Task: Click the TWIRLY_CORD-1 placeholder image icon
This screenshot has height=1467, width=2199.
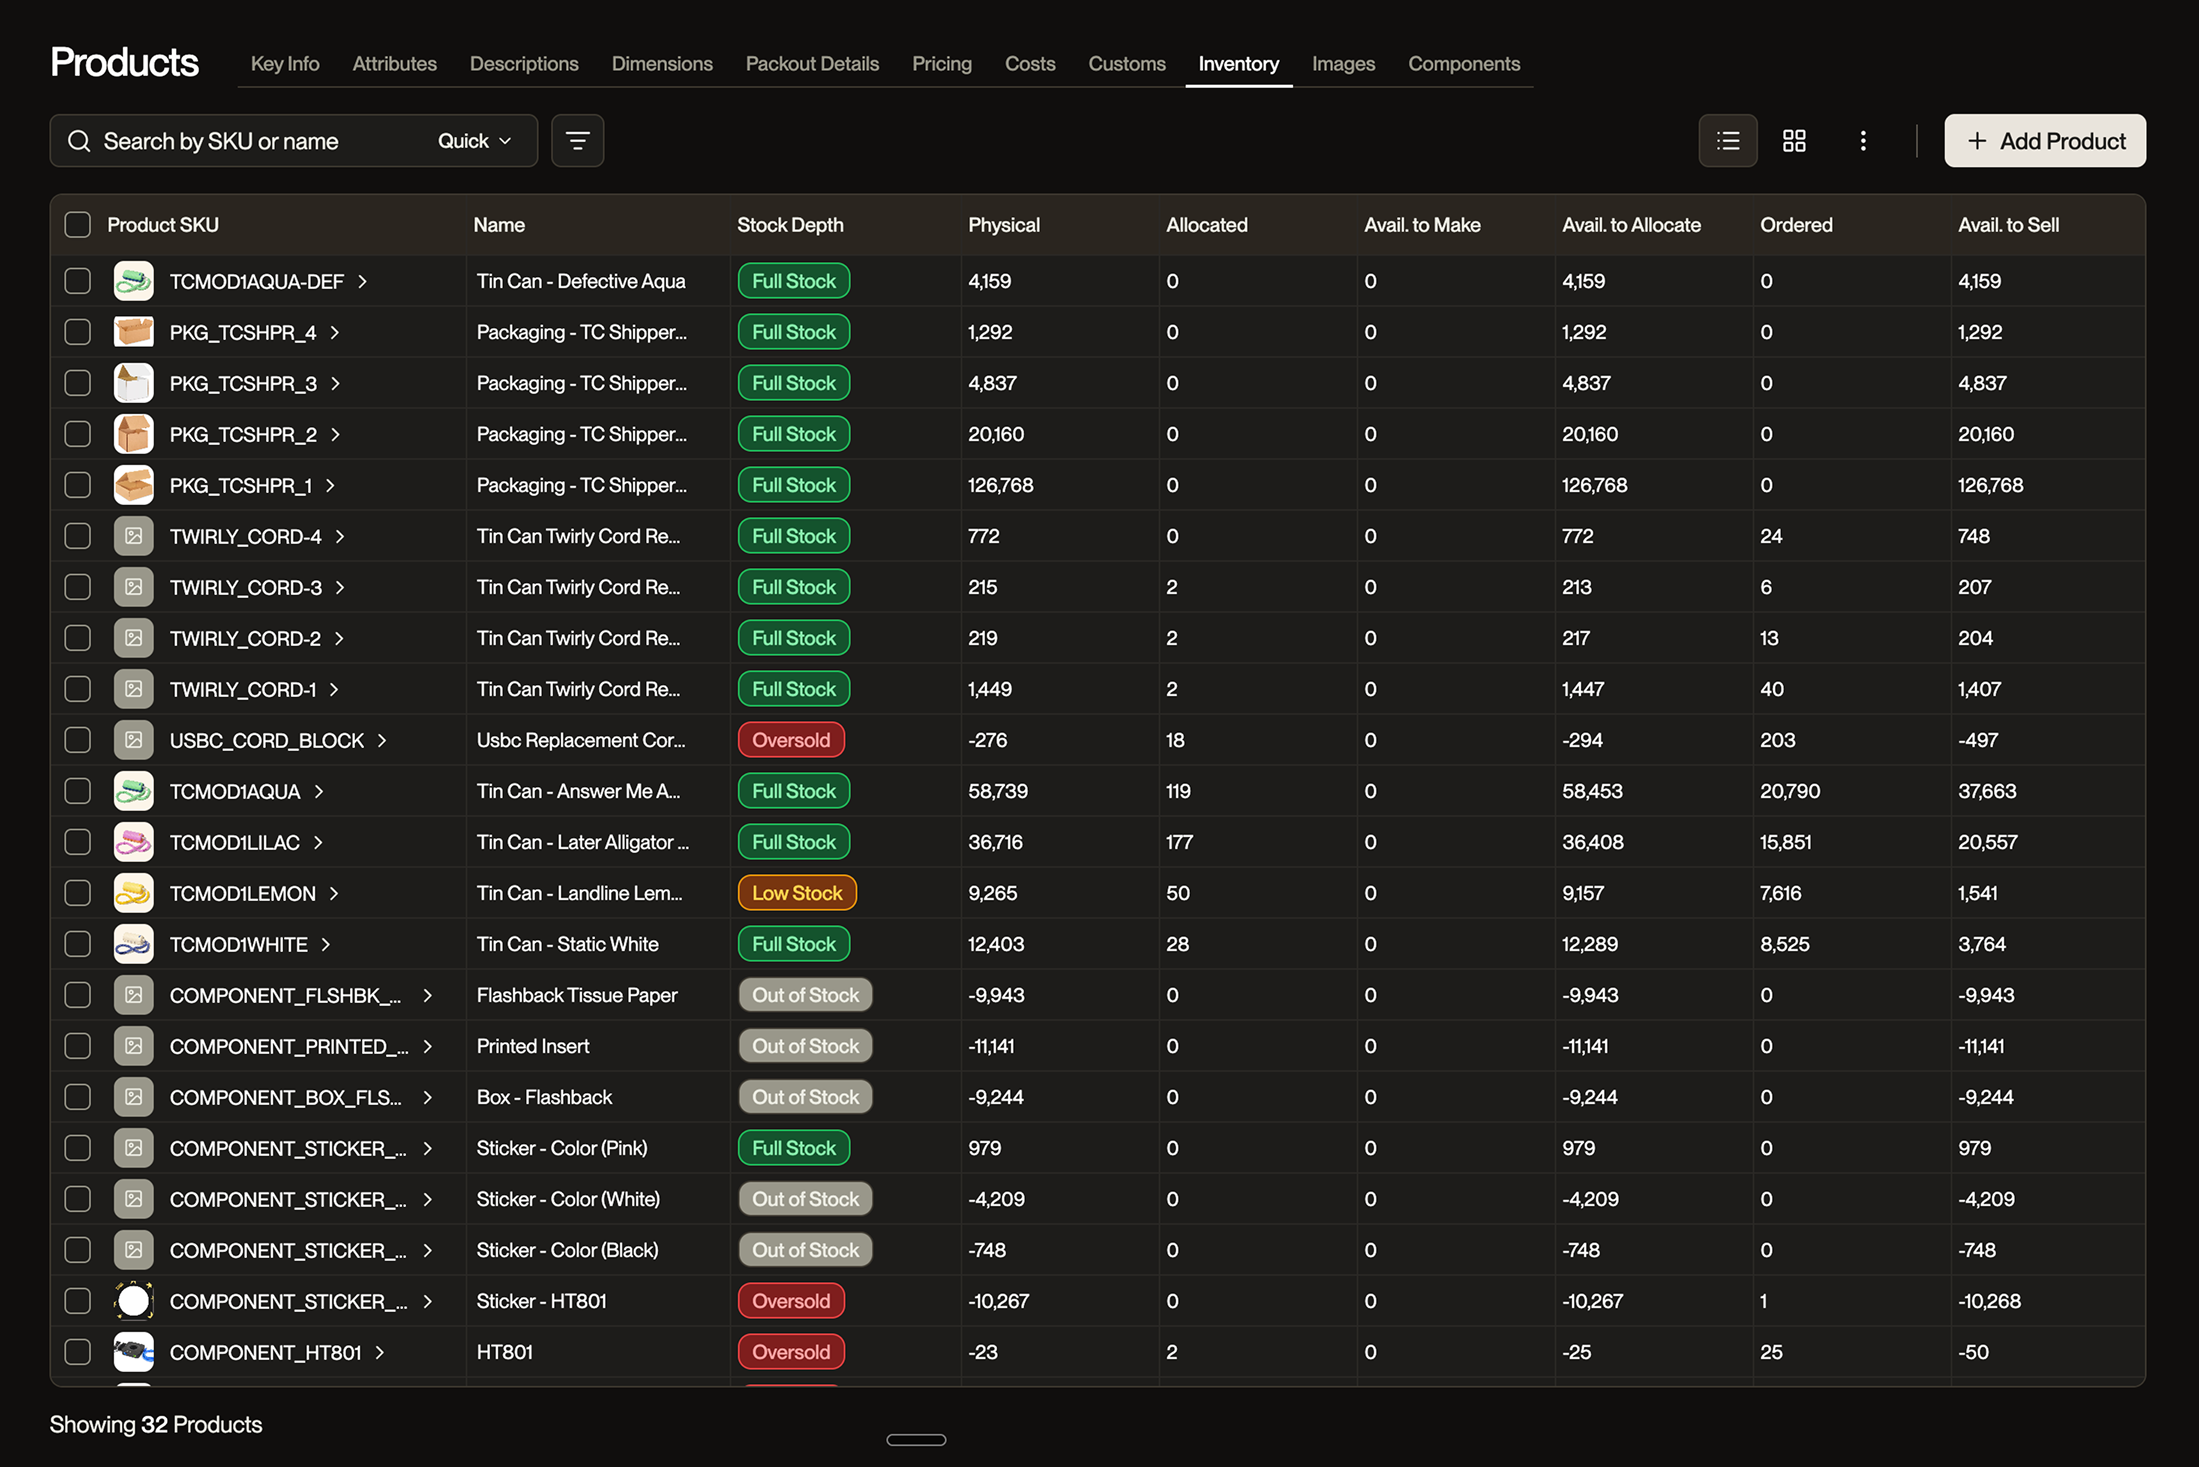Action: (133, 689)
